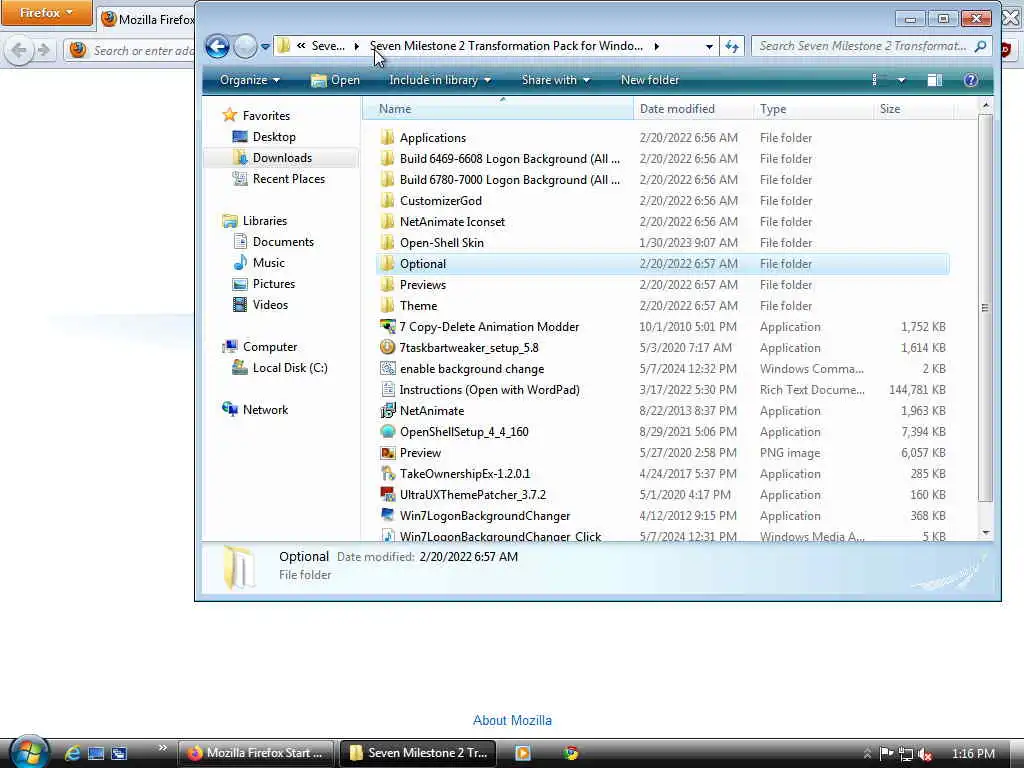Screen dimensions: 1024x768
Task: Click Open in the Explorer toolbar
Action: [336, 80]
